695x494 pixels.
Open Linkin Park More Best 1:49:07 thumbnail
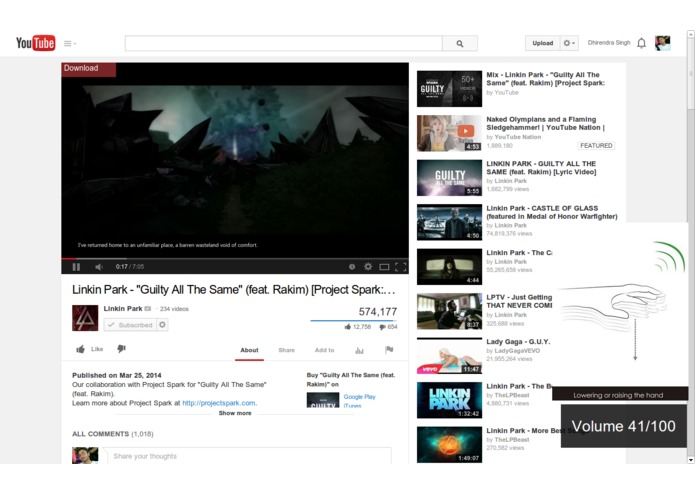click(x=449, y=445)
